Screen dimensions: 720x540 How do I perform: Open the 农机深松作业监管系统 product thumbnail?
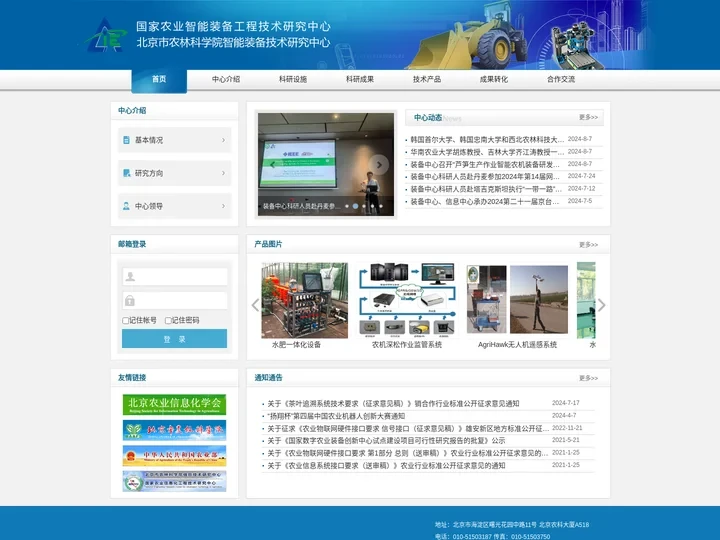(407, 299)
